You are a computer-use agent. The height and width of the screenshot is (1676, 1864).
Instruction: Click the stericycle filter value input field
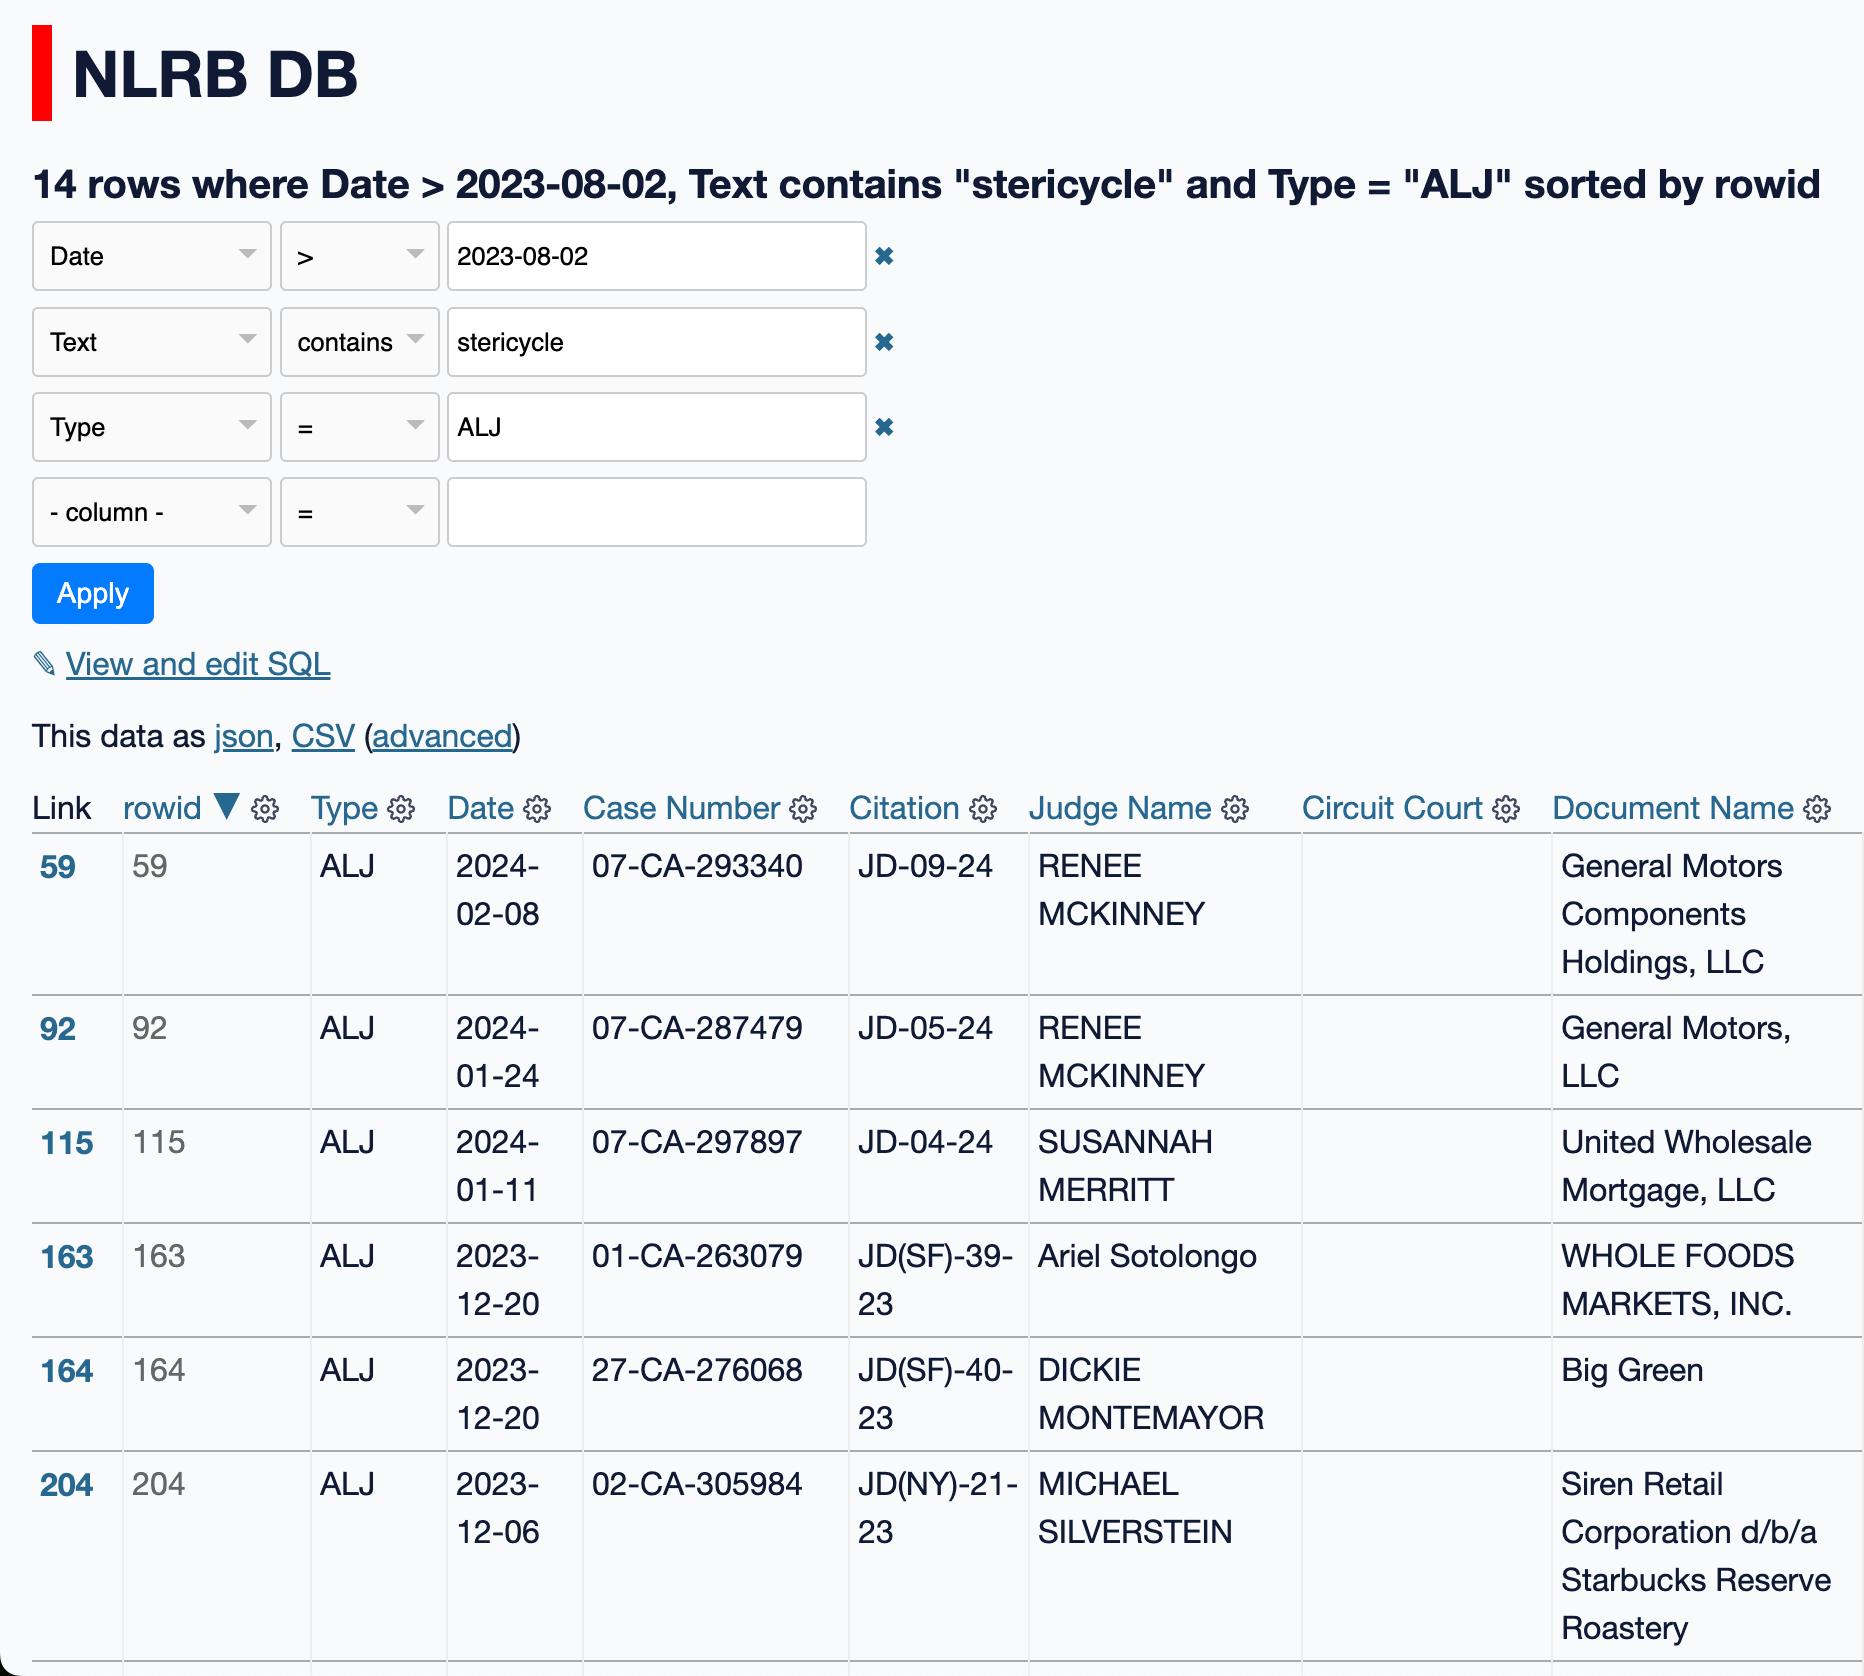tap(656, 341)
